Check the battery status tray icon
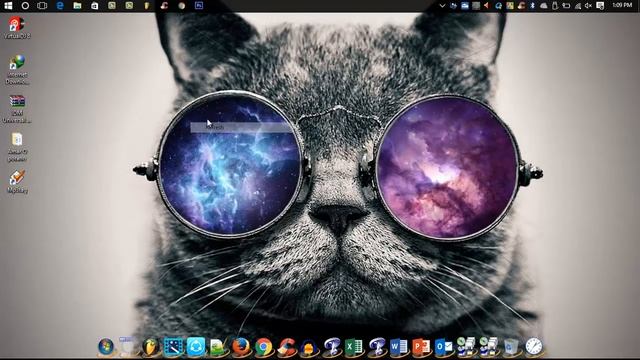Screen dimensions: 640x360 tap(566, 6)
